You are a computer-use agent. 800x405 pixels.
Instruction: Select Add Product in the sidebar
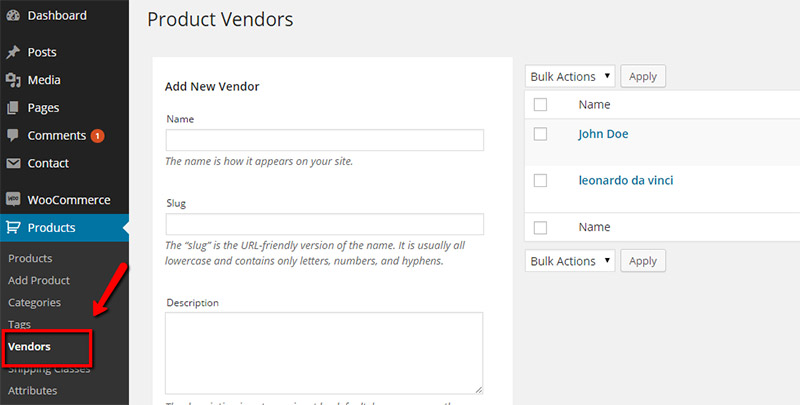[39, 280]
